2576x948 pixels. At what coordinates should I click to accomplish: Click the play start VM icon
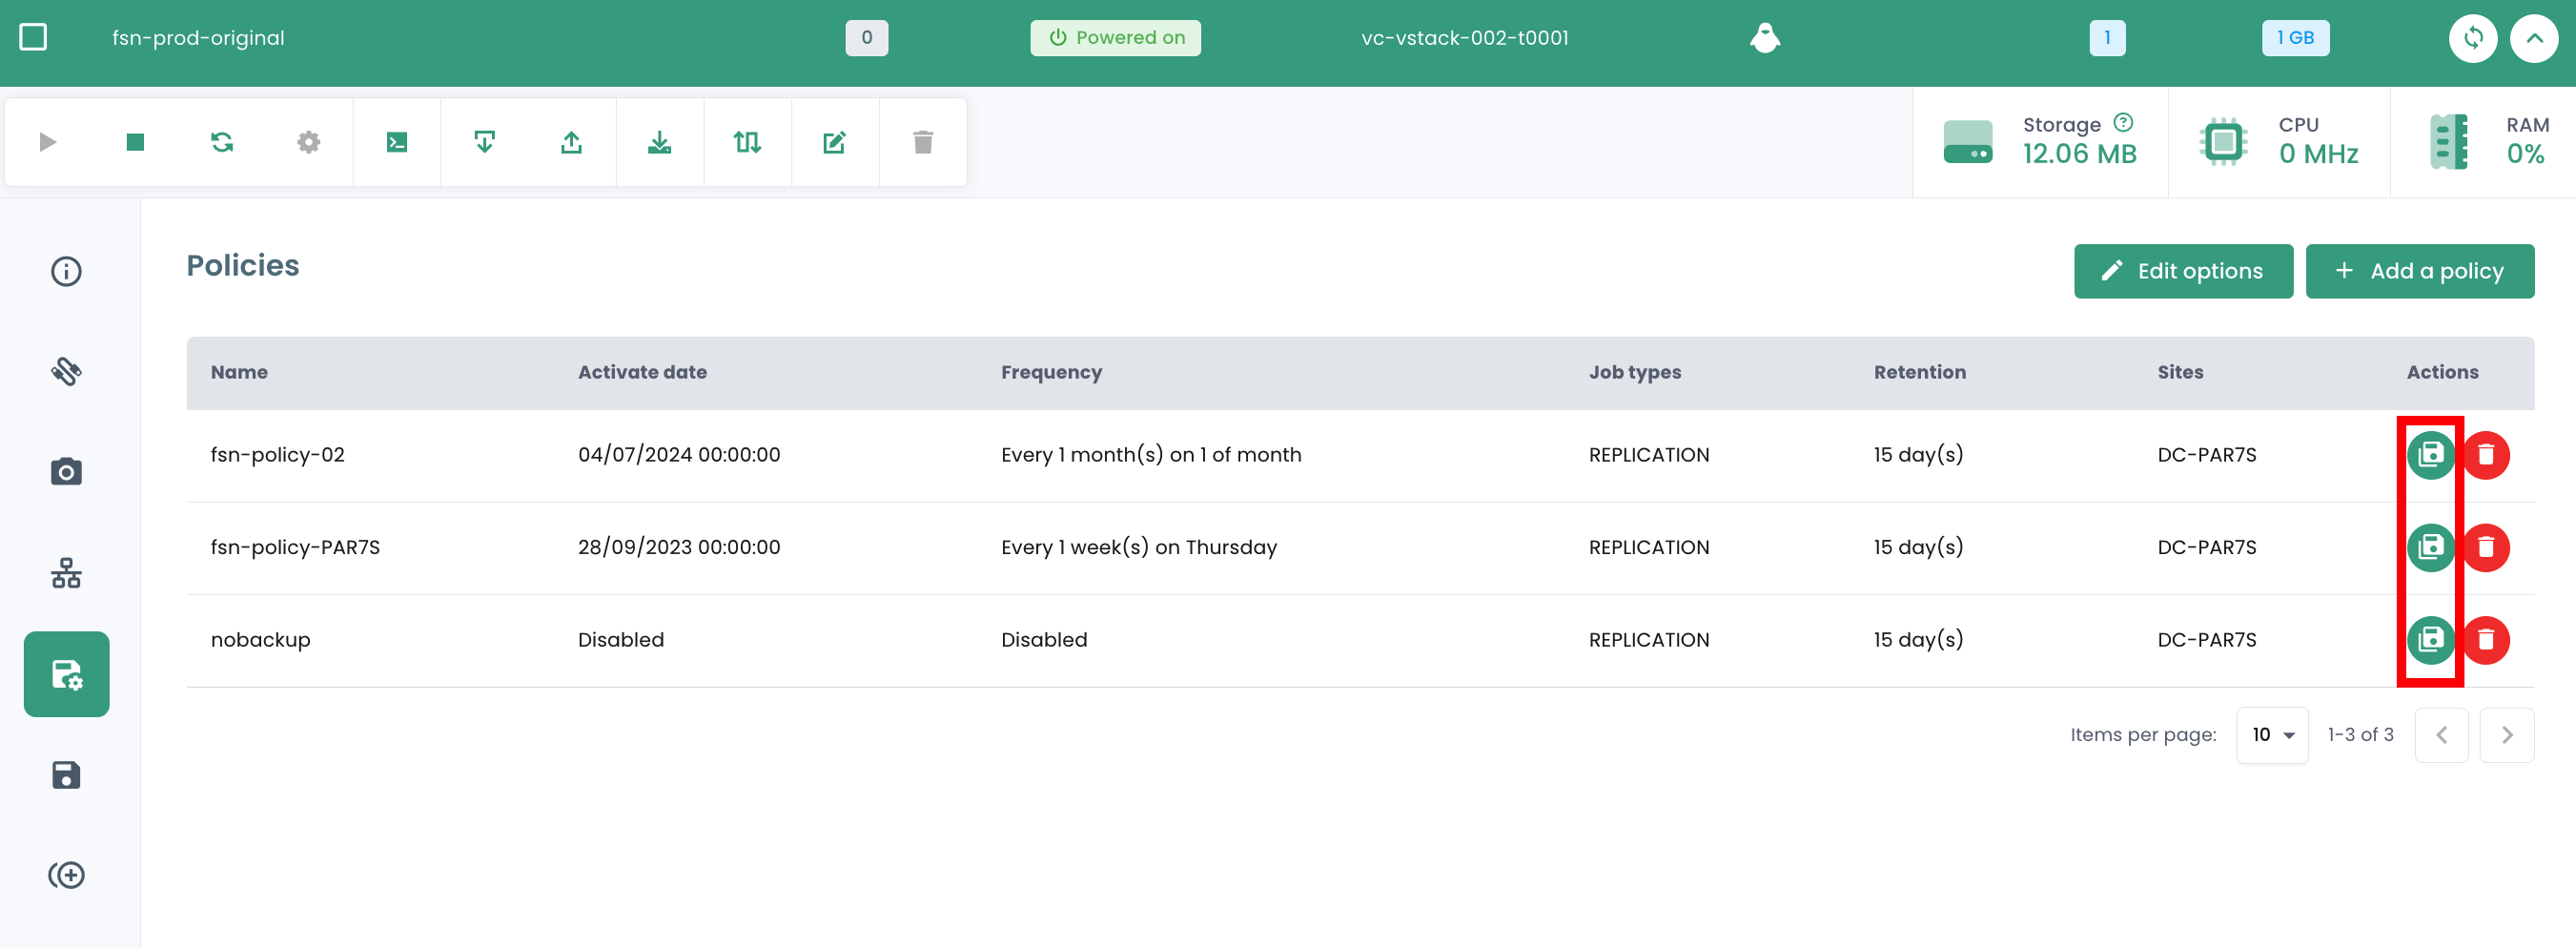point(47,142)
